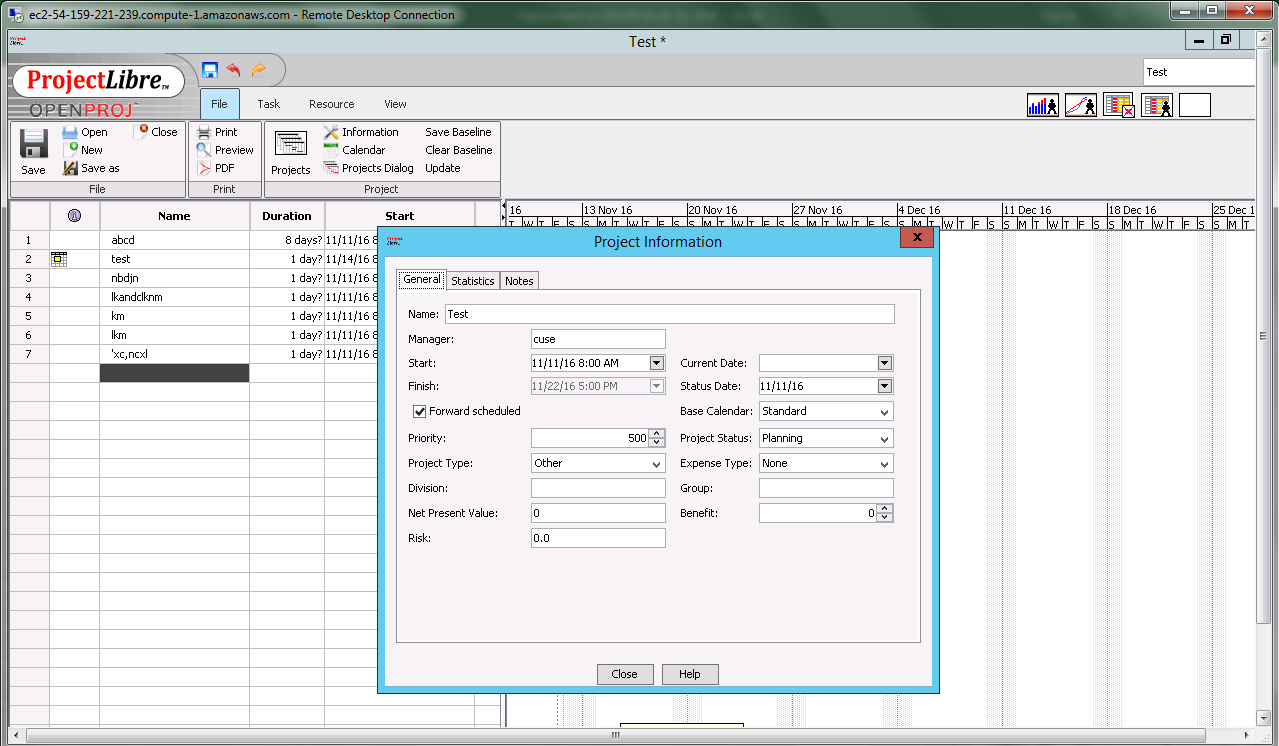1279x746 pixels.
Task: Click the Close button in the dialog
Action: 624,674
